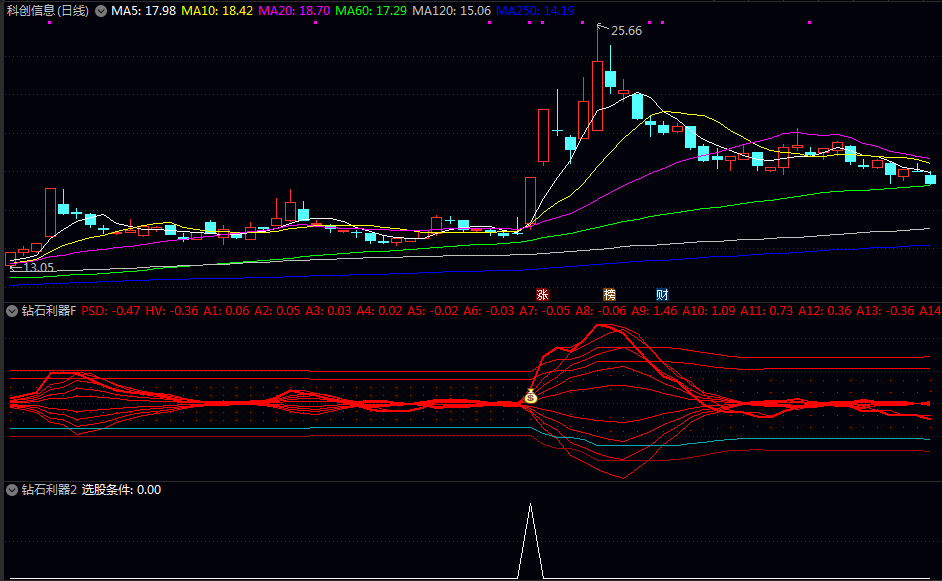Click the MA120 moving average label

pyautogui.click(x=451, y=11)
